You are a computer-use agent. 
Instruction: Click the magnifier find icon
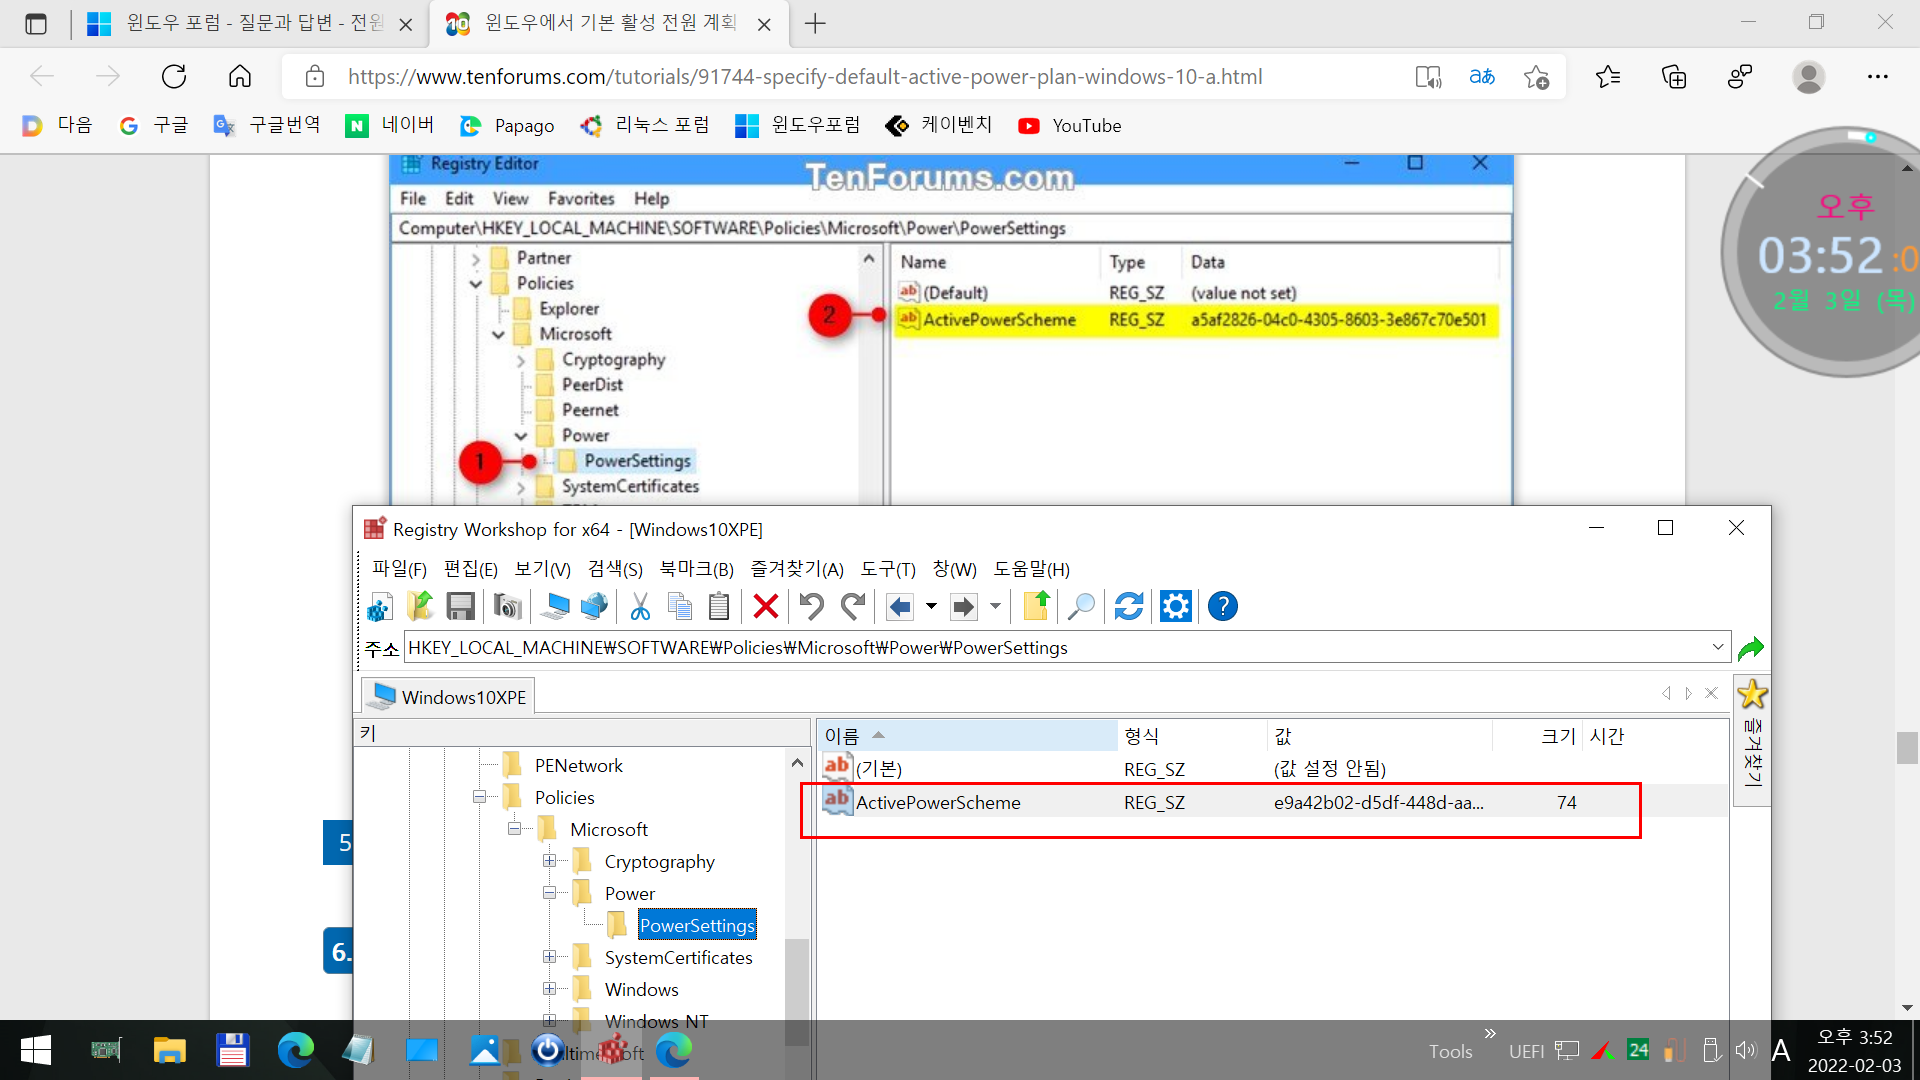click(x=1081, y=606)
